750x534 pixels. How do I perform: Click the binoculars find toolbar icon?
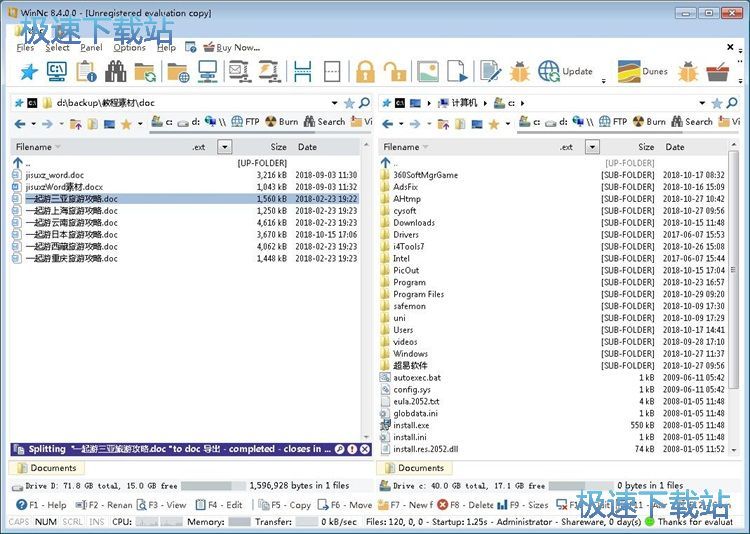[116, 72]
